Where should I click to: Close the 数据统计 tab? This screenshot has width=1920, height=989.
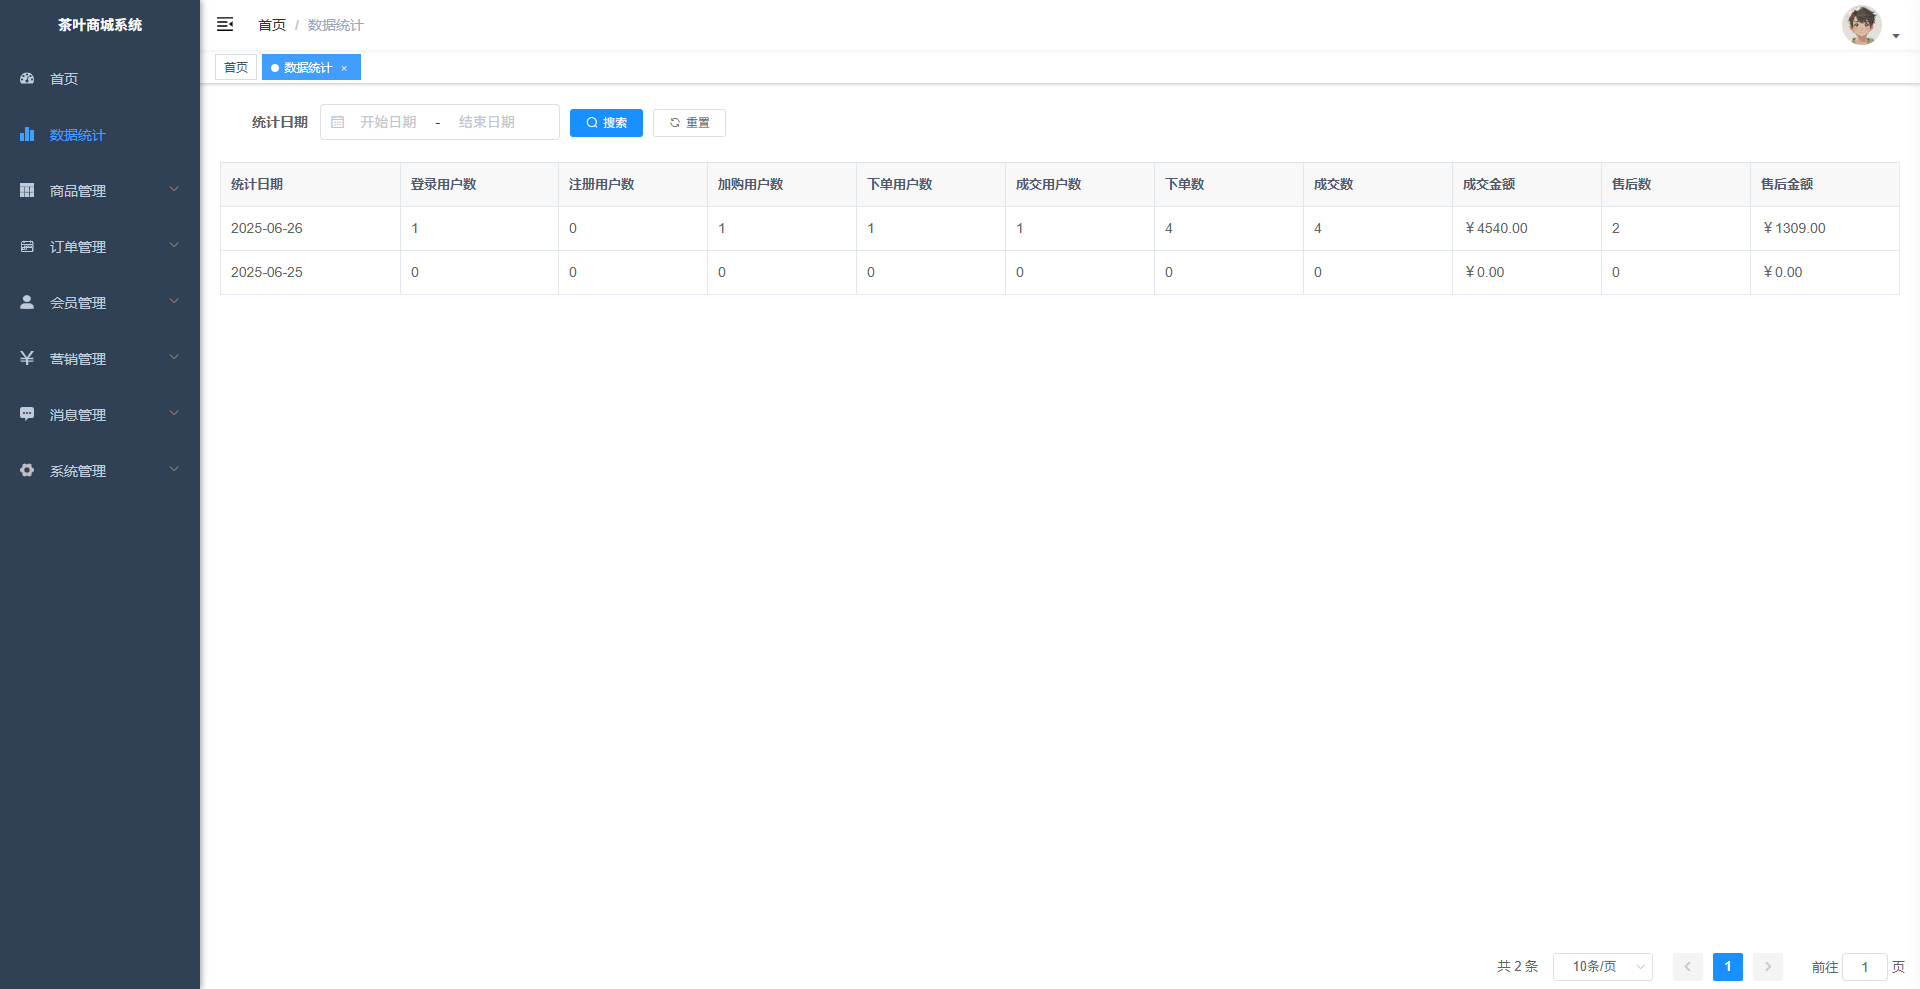344,68
